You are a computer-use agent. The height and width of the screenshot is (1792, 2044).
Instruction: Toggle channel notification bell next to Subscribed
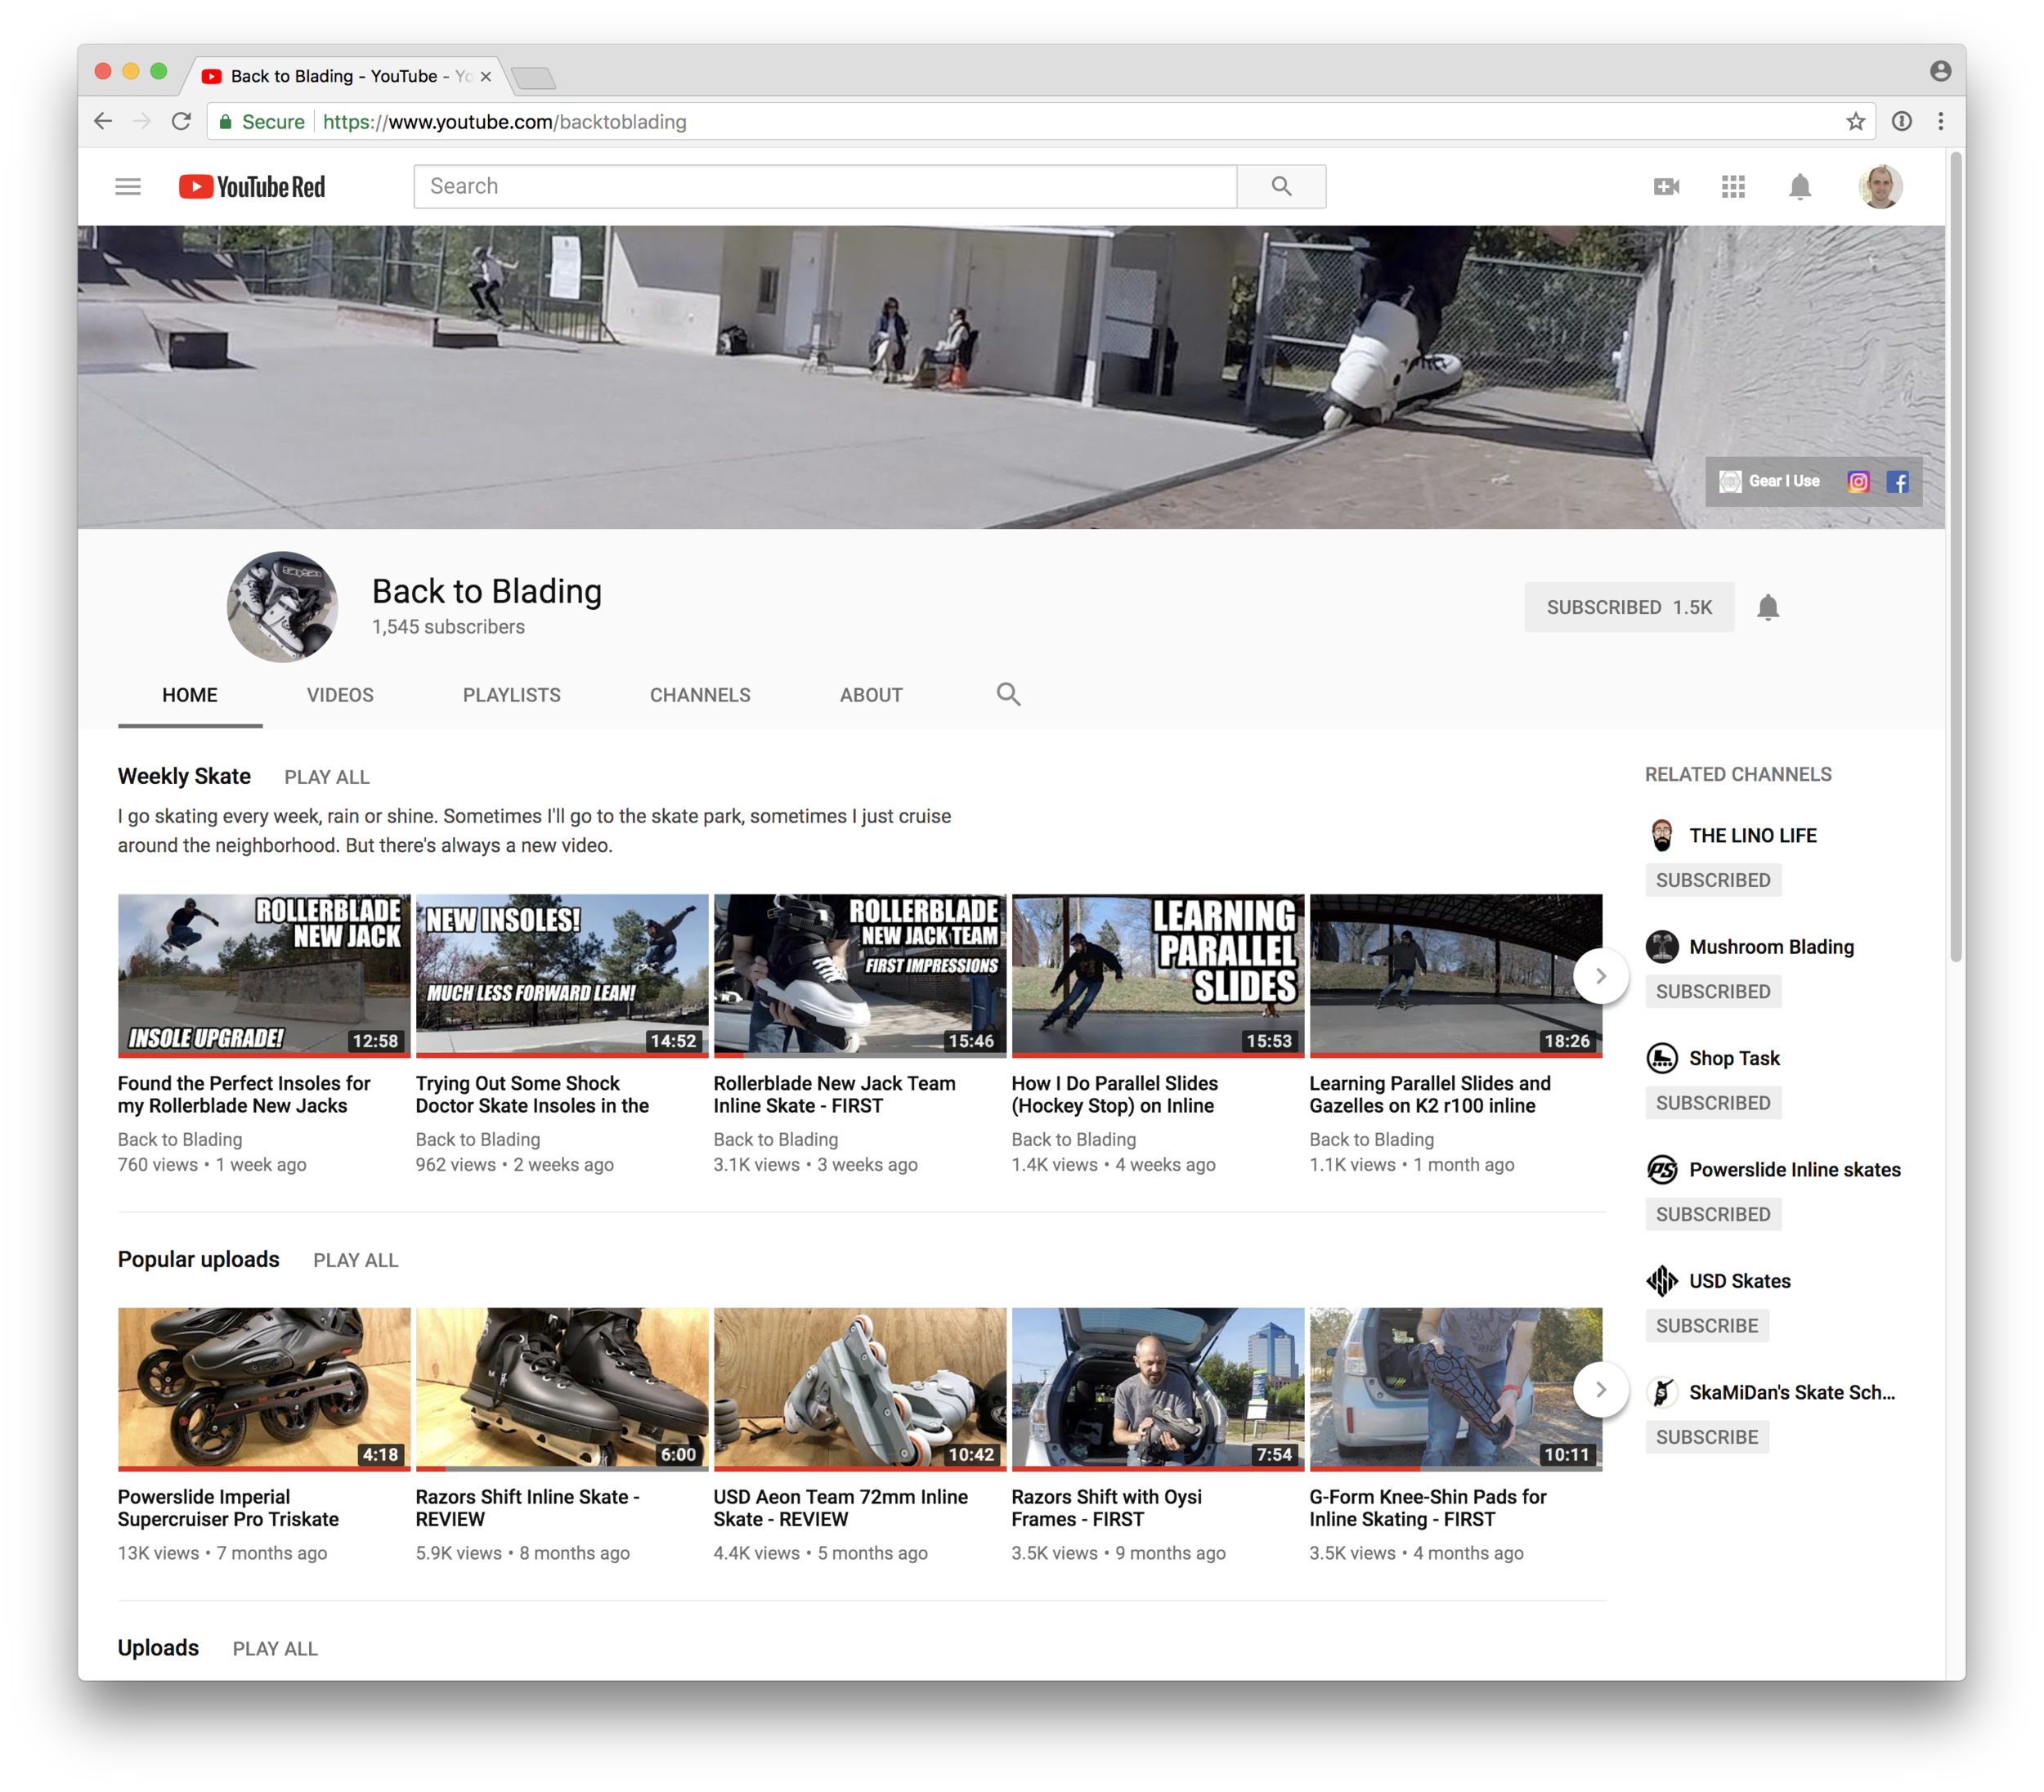[x=1768, y=607]
